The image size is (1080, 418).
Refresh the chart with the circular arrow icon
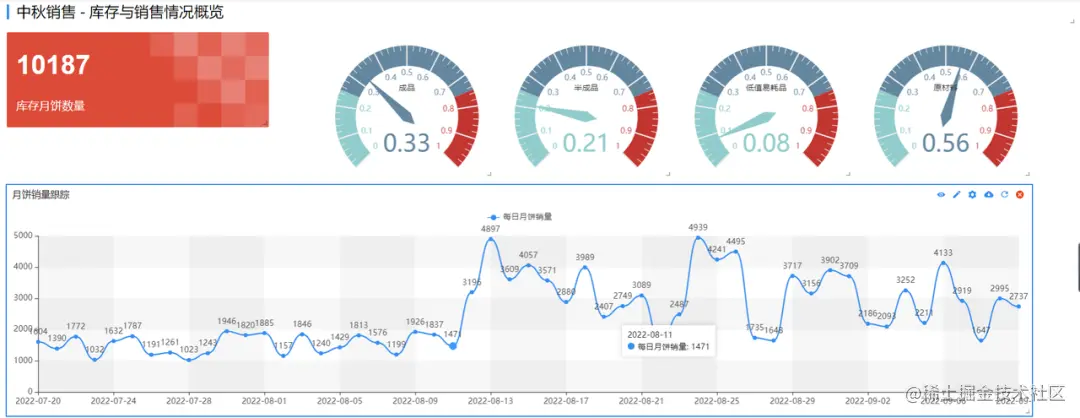[1005, 195]
